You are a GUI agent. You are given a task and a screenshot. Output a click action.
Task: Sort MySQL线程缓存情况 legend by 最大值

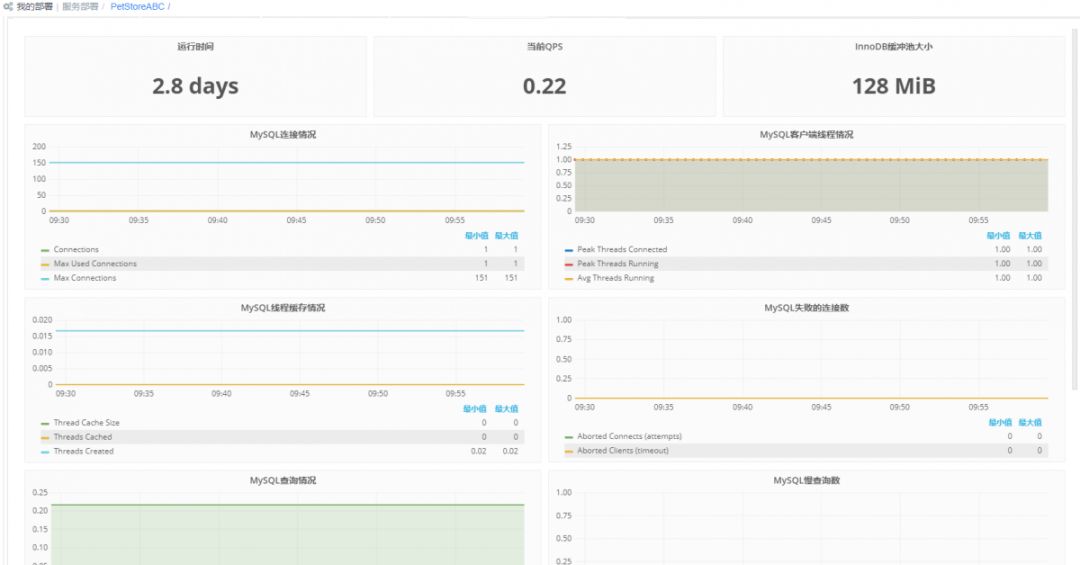click(506, 409)
